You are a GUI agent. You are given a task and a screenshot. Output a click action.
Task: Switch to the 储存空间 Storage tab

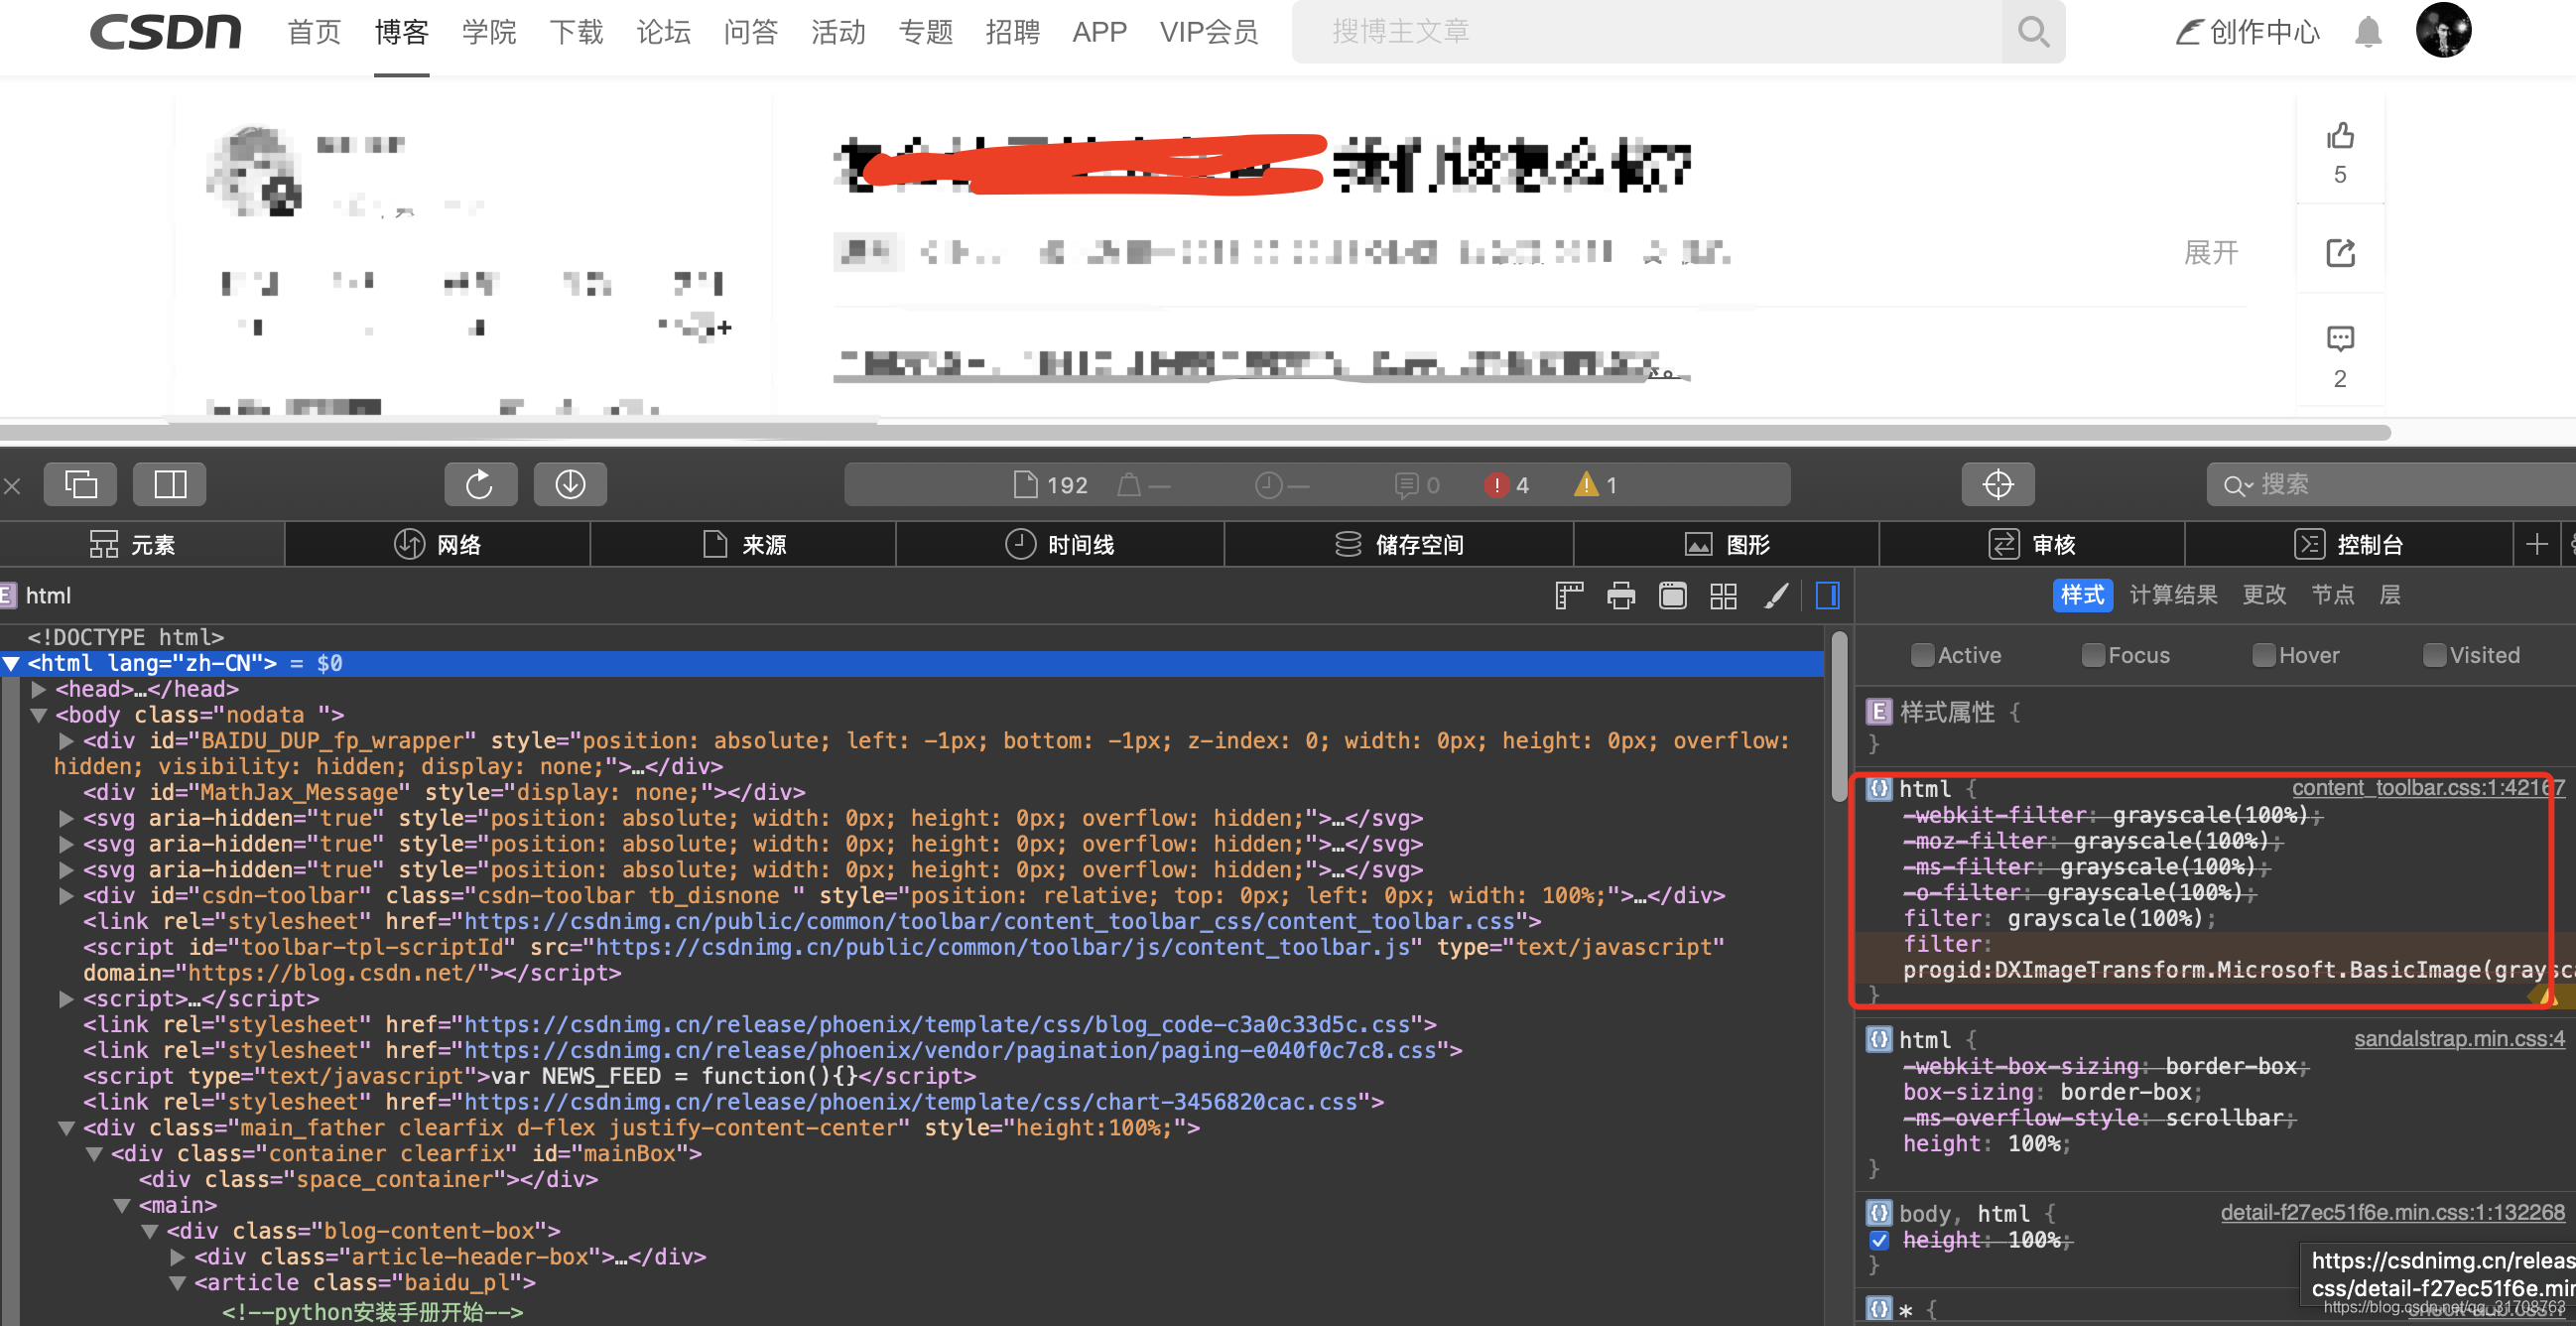1399,544
